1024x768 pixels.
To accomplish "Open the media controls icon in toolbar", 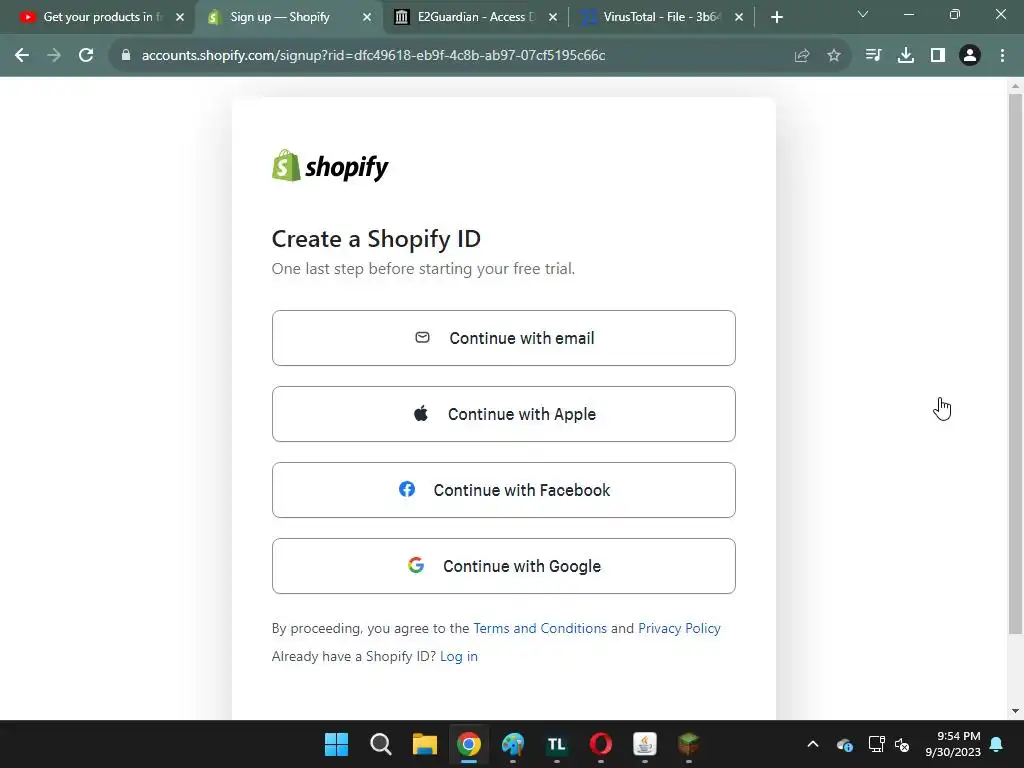I will pos(873,56).
